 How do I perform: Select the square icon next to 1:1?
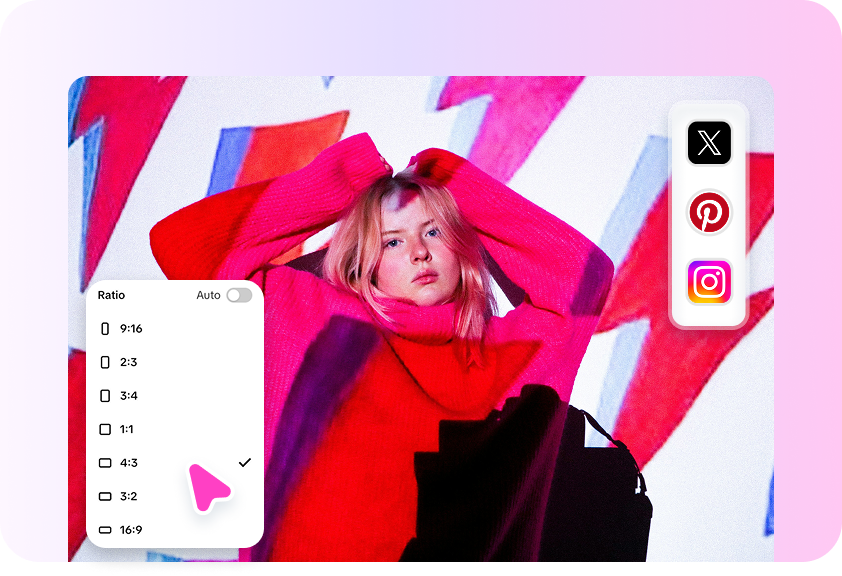[x=106, y=429]
